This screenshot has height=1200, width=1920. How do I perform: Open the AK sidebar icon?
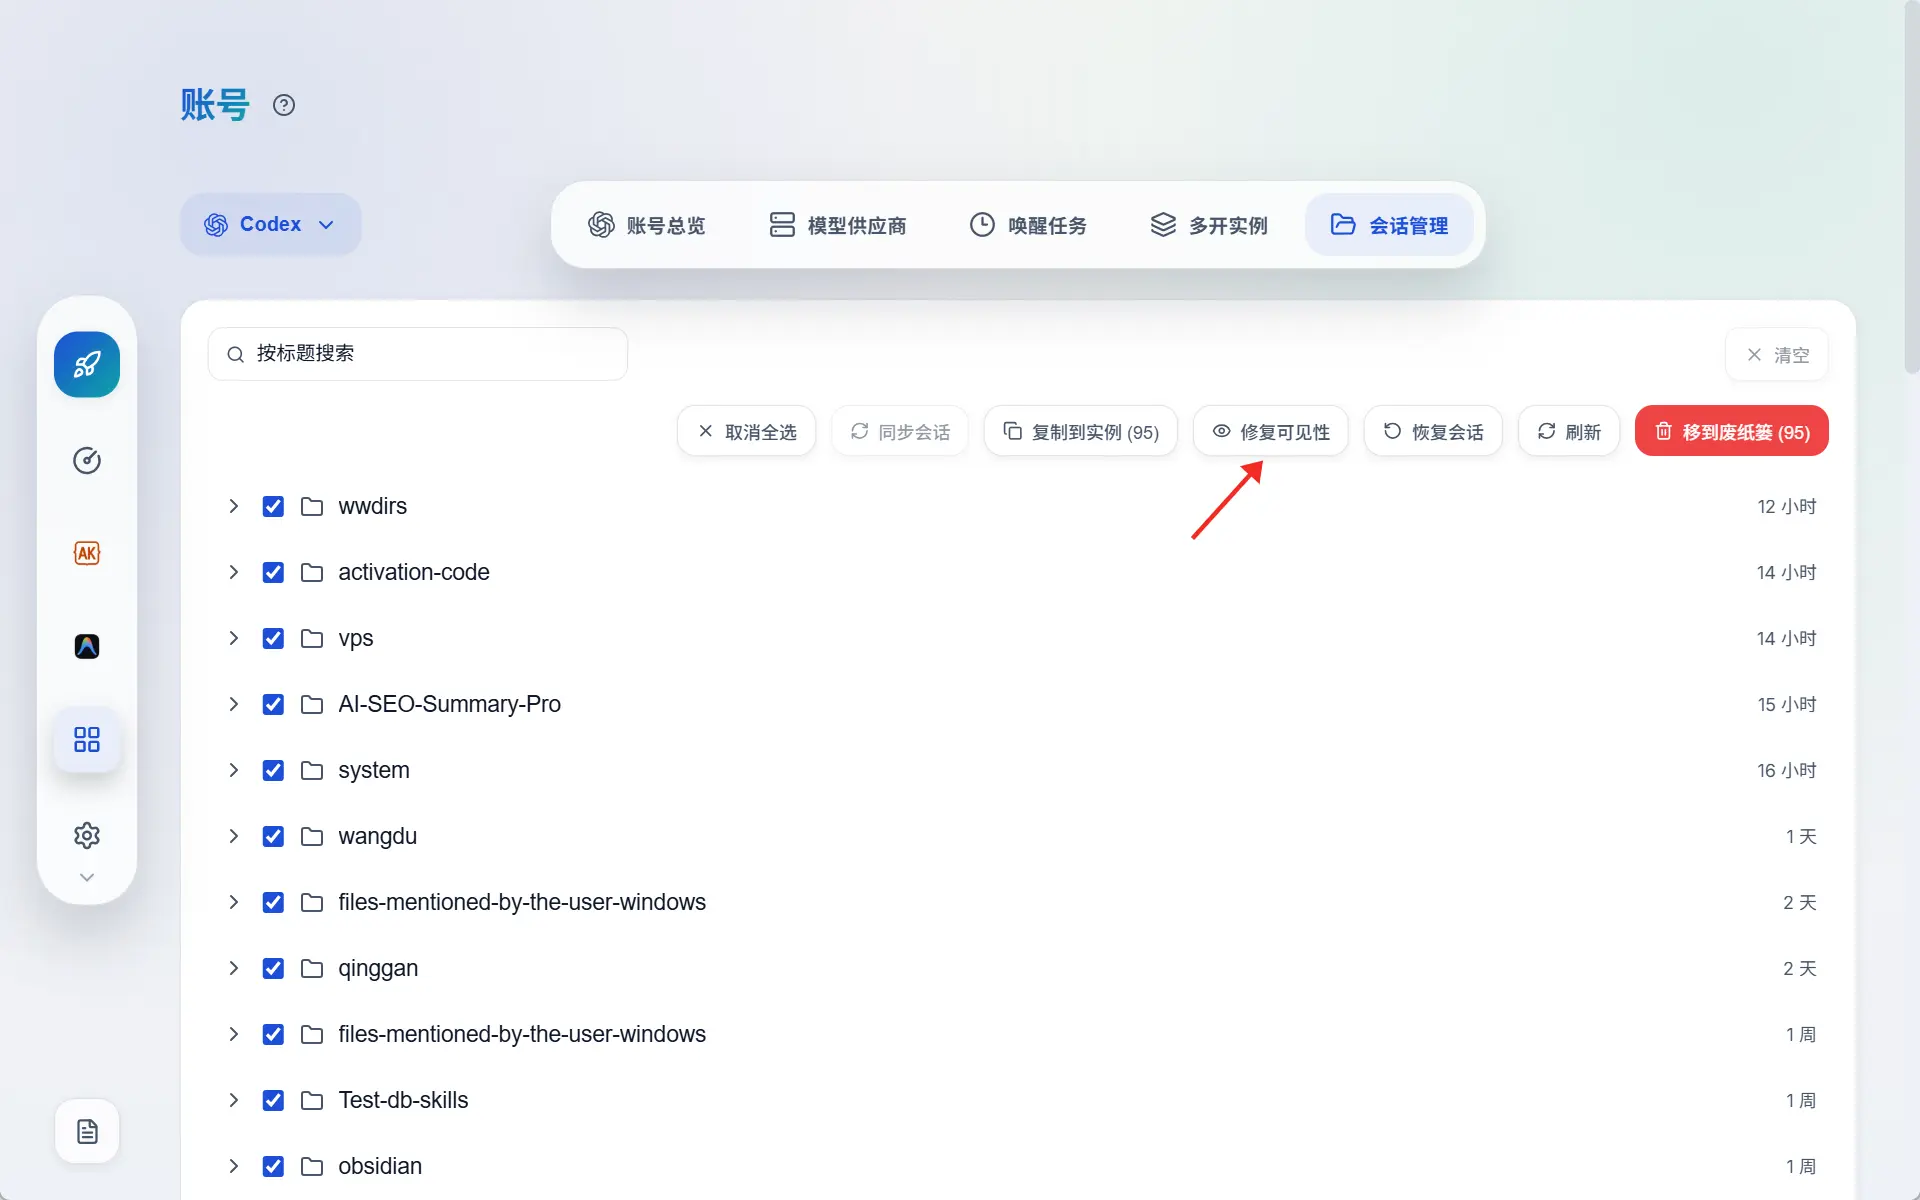(87, 553)
